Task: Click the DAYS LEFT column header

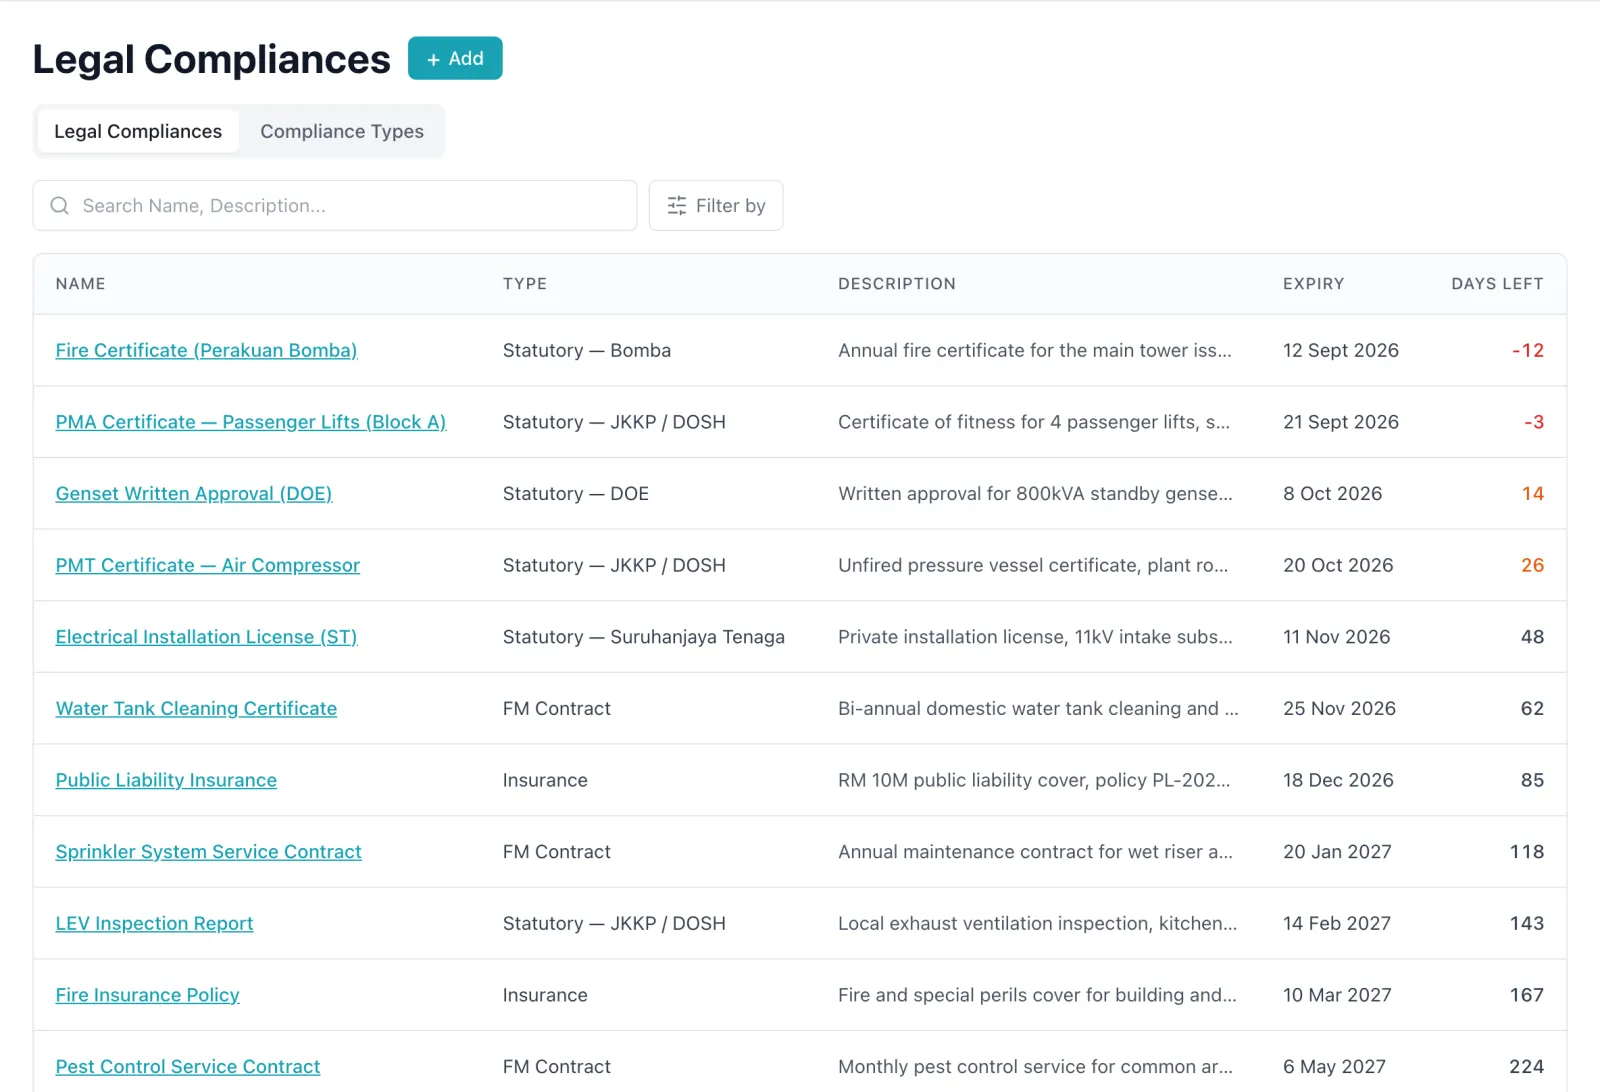Action: click(1497, 284)
